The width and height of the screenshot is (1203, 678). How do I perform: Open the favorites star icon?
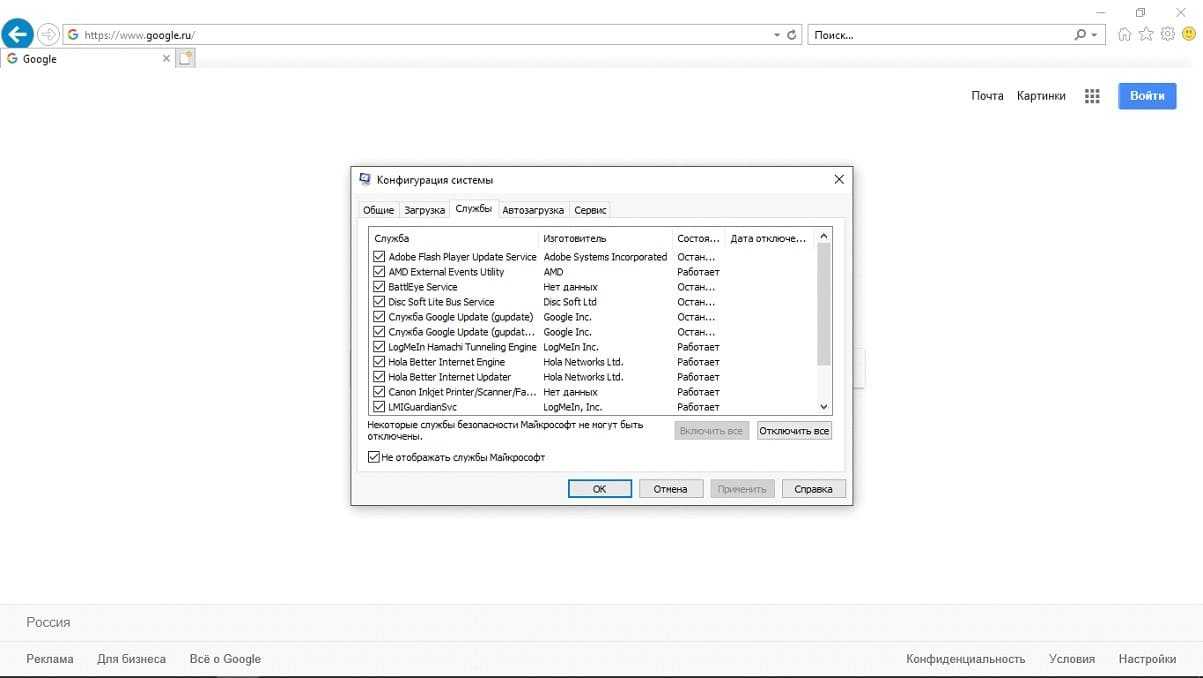[x=1146, y=35]
